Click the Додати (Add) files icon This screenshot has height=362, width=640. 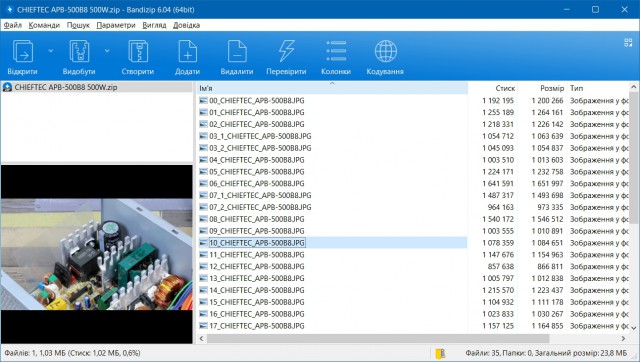[187, 51]
